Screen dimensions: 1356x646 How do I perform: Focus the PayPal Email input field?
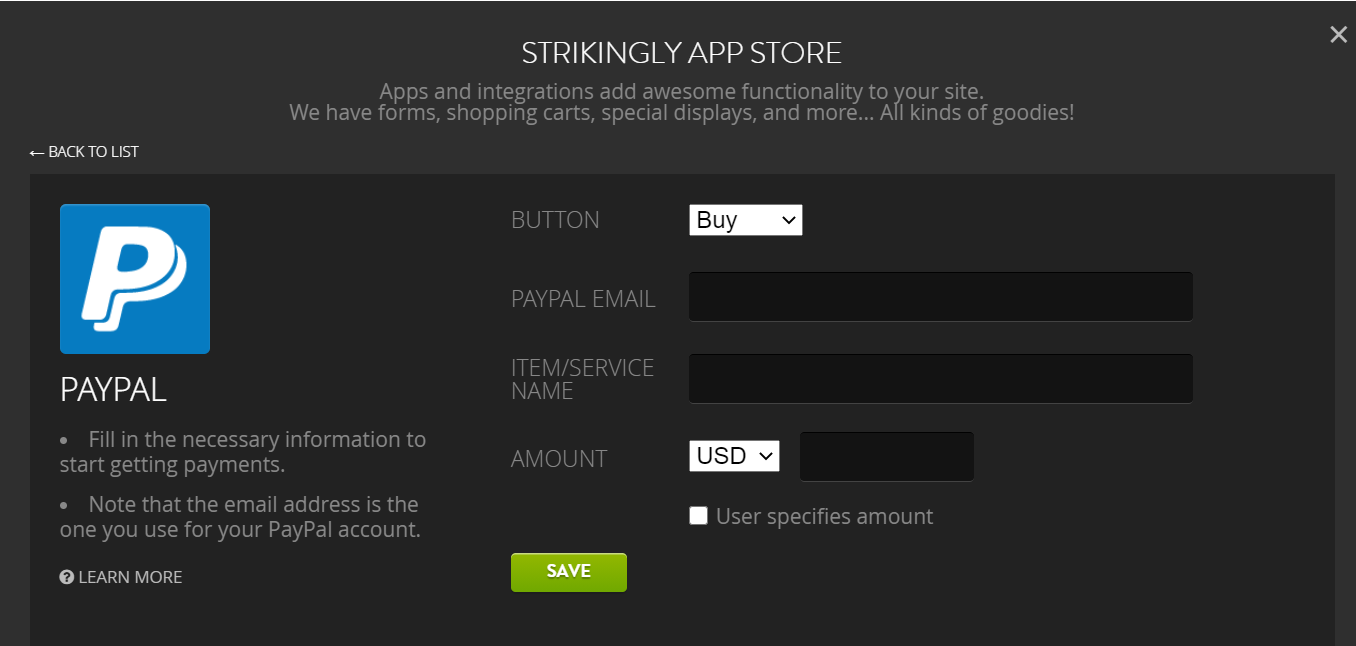[x=941, y=297]
